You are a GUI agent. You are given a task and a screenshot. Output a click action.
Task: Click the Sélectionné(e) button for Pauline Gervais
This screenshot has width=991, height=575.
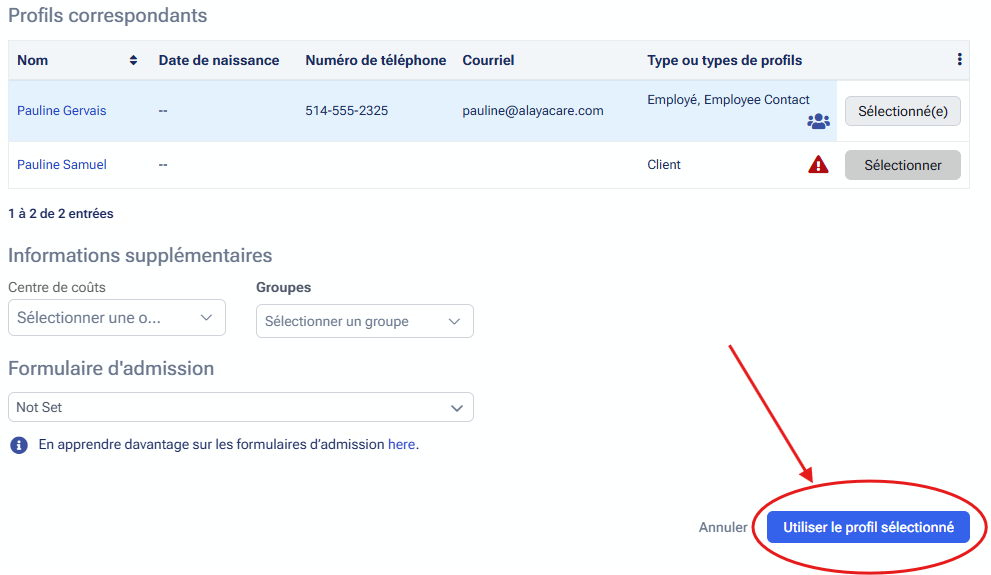(903, 111)
